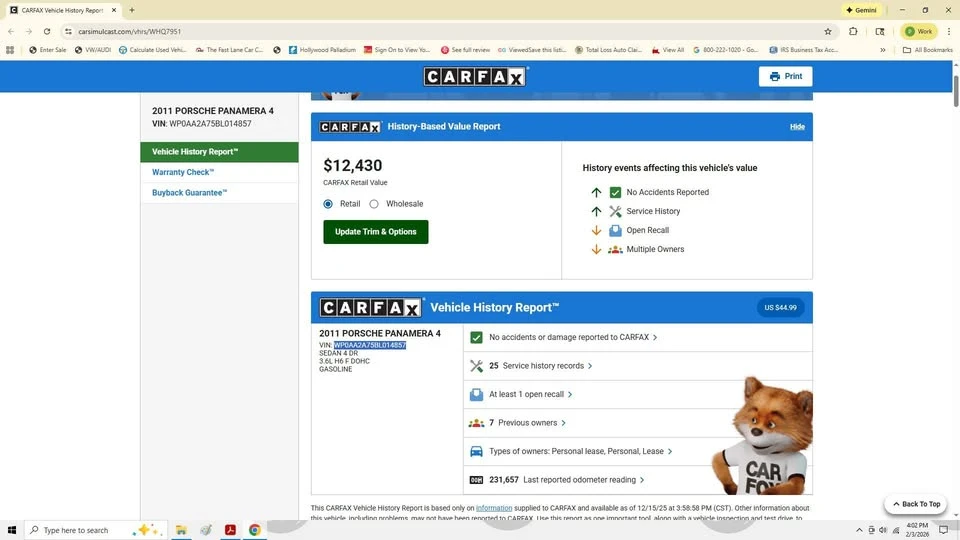The image size is (960, 540).
Task: Open the Gemini button in title bar
Action: point(861,10)
